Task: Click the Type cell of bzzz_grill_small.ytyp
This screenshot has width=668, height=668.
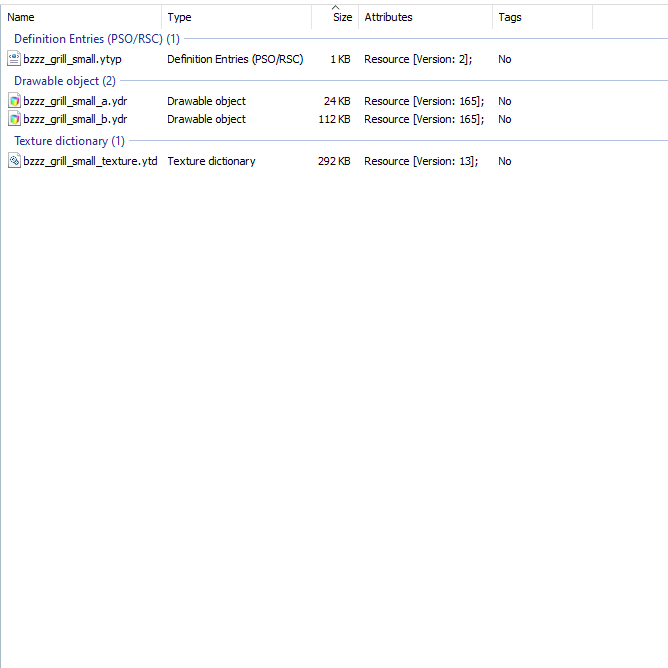Action: [x=235, y=59]
